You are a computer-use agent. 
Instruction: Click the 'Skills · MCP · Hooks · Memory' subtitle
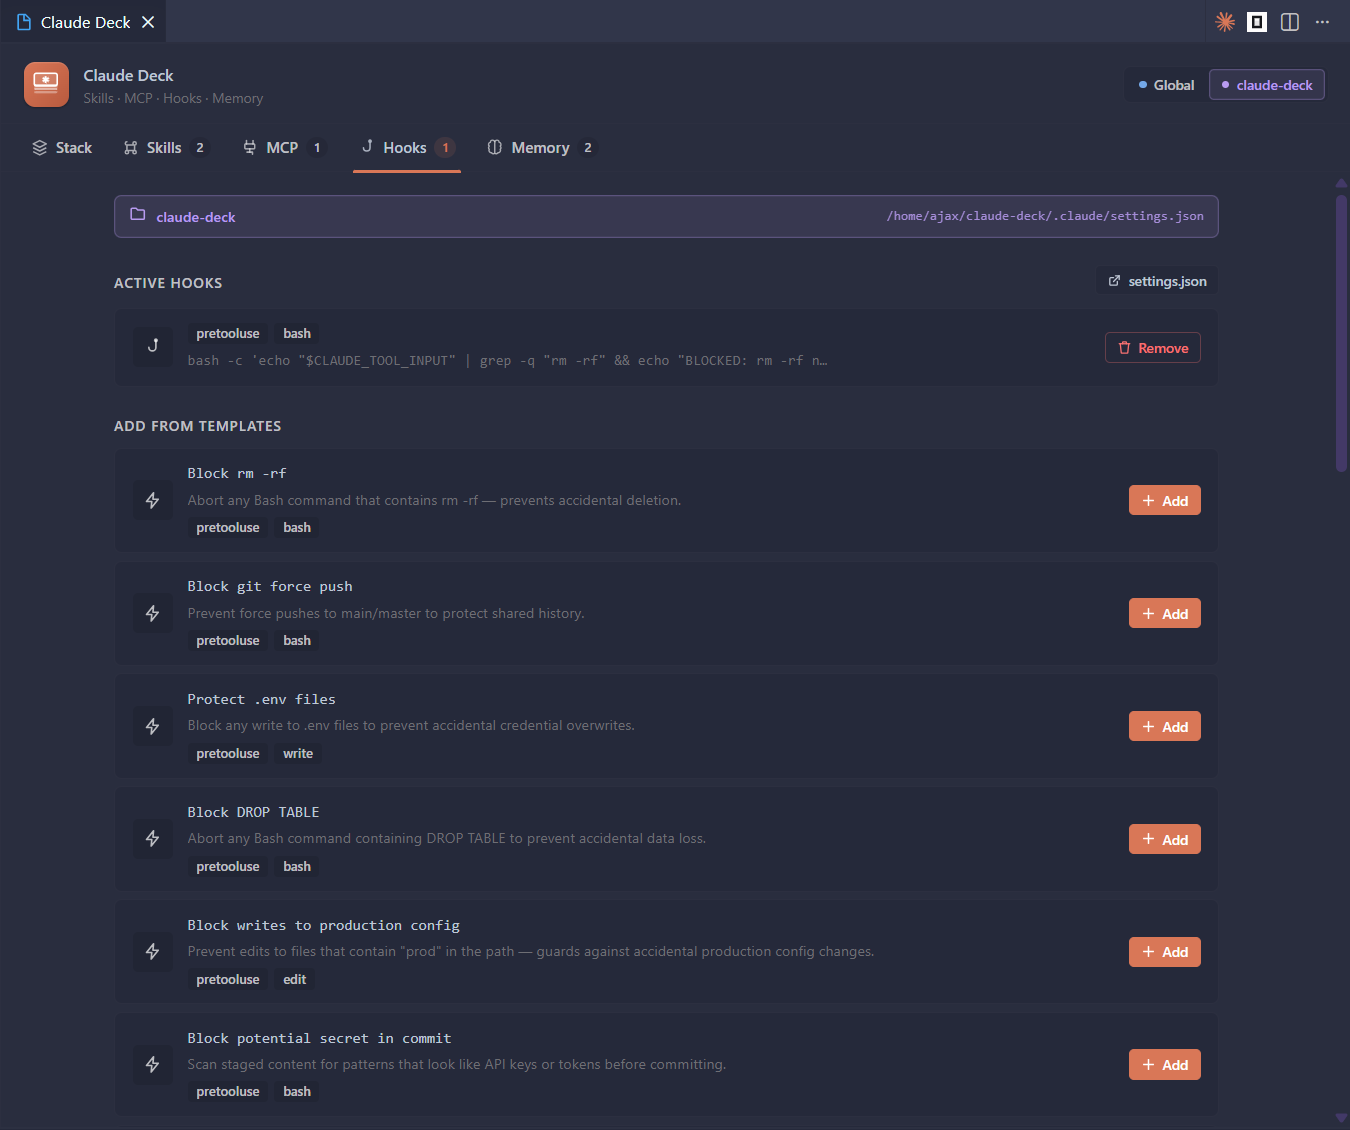tap(173, 98)
